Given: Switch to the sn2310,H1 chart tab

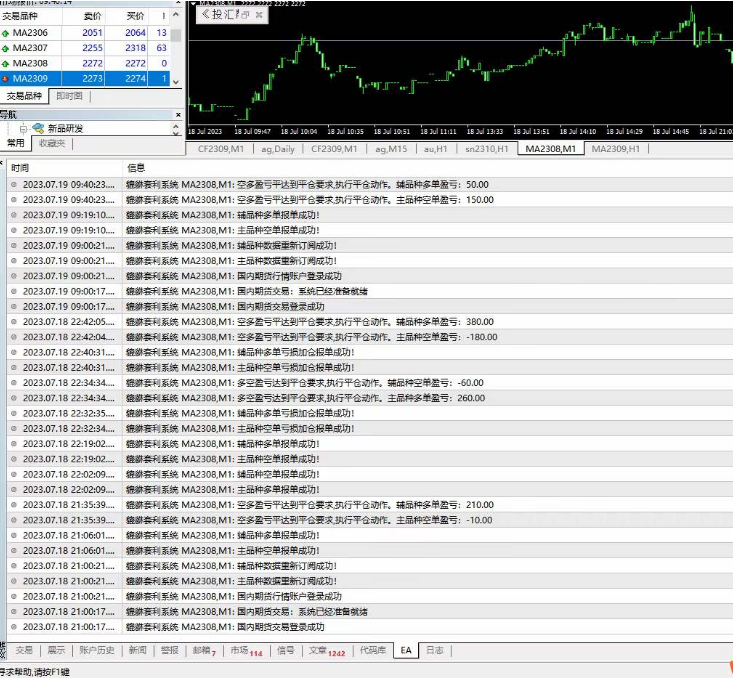Looking at the screenshot, I should (x=487, y=149).
